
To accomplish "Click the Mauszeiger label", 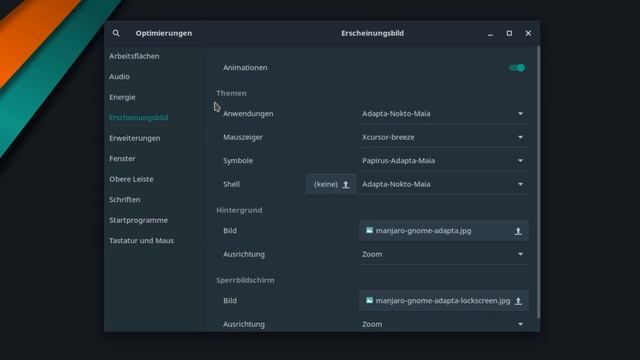I will pos(243,137).
